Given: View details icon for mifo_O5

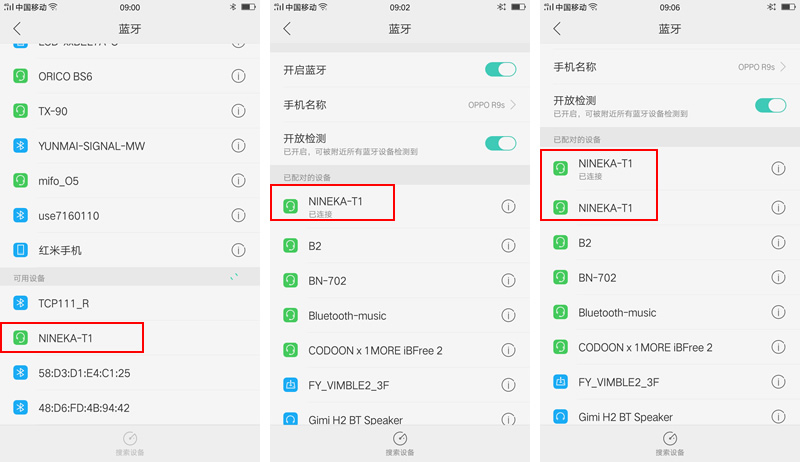Looking at the screenshot, I should (238, 181).
